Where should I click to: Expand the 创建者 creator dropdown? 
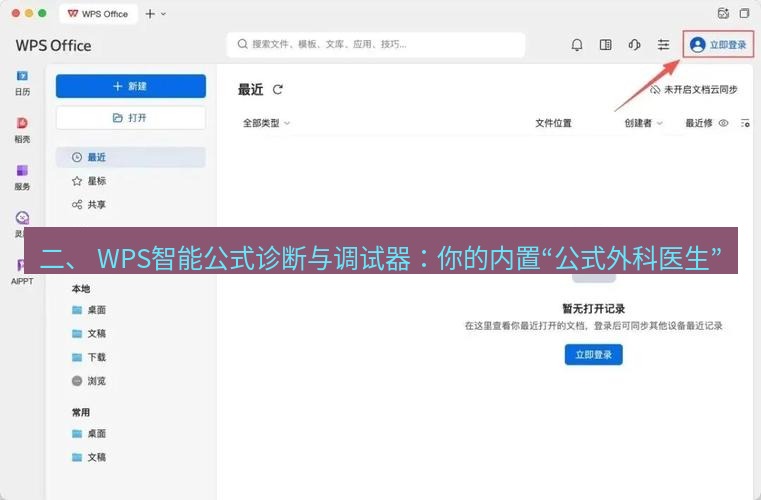(x=643, y=123)
